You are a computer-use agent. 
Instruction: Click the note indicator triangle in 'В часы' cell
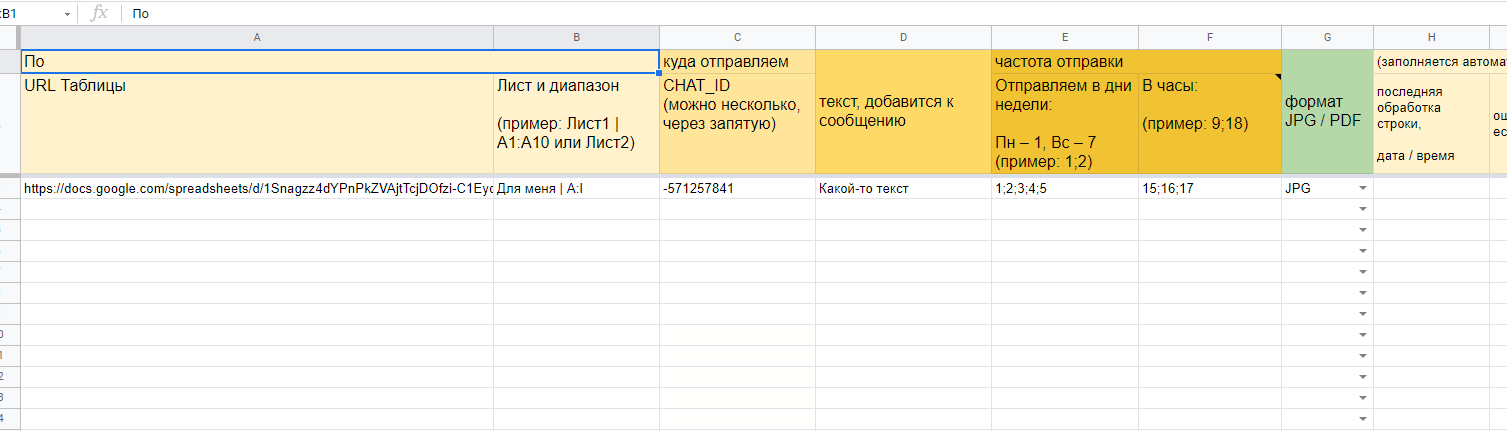(1277, 76)
